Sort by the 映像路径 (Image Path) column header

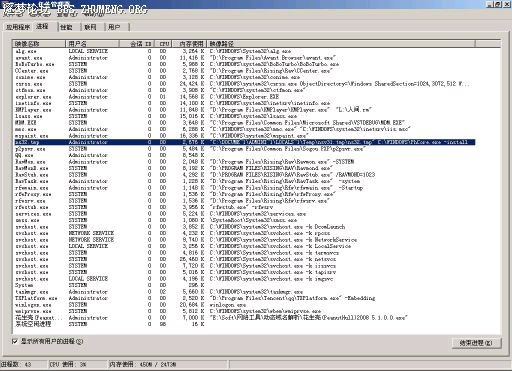(341, 44)
